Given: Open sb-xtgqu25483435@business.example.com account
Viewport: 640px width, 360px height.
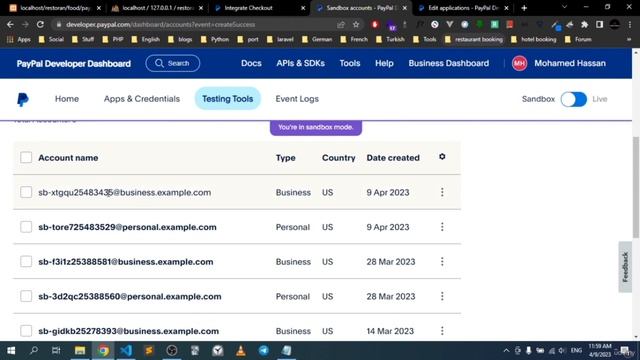Looking at the screenshot, I should (x=124, y=192).
